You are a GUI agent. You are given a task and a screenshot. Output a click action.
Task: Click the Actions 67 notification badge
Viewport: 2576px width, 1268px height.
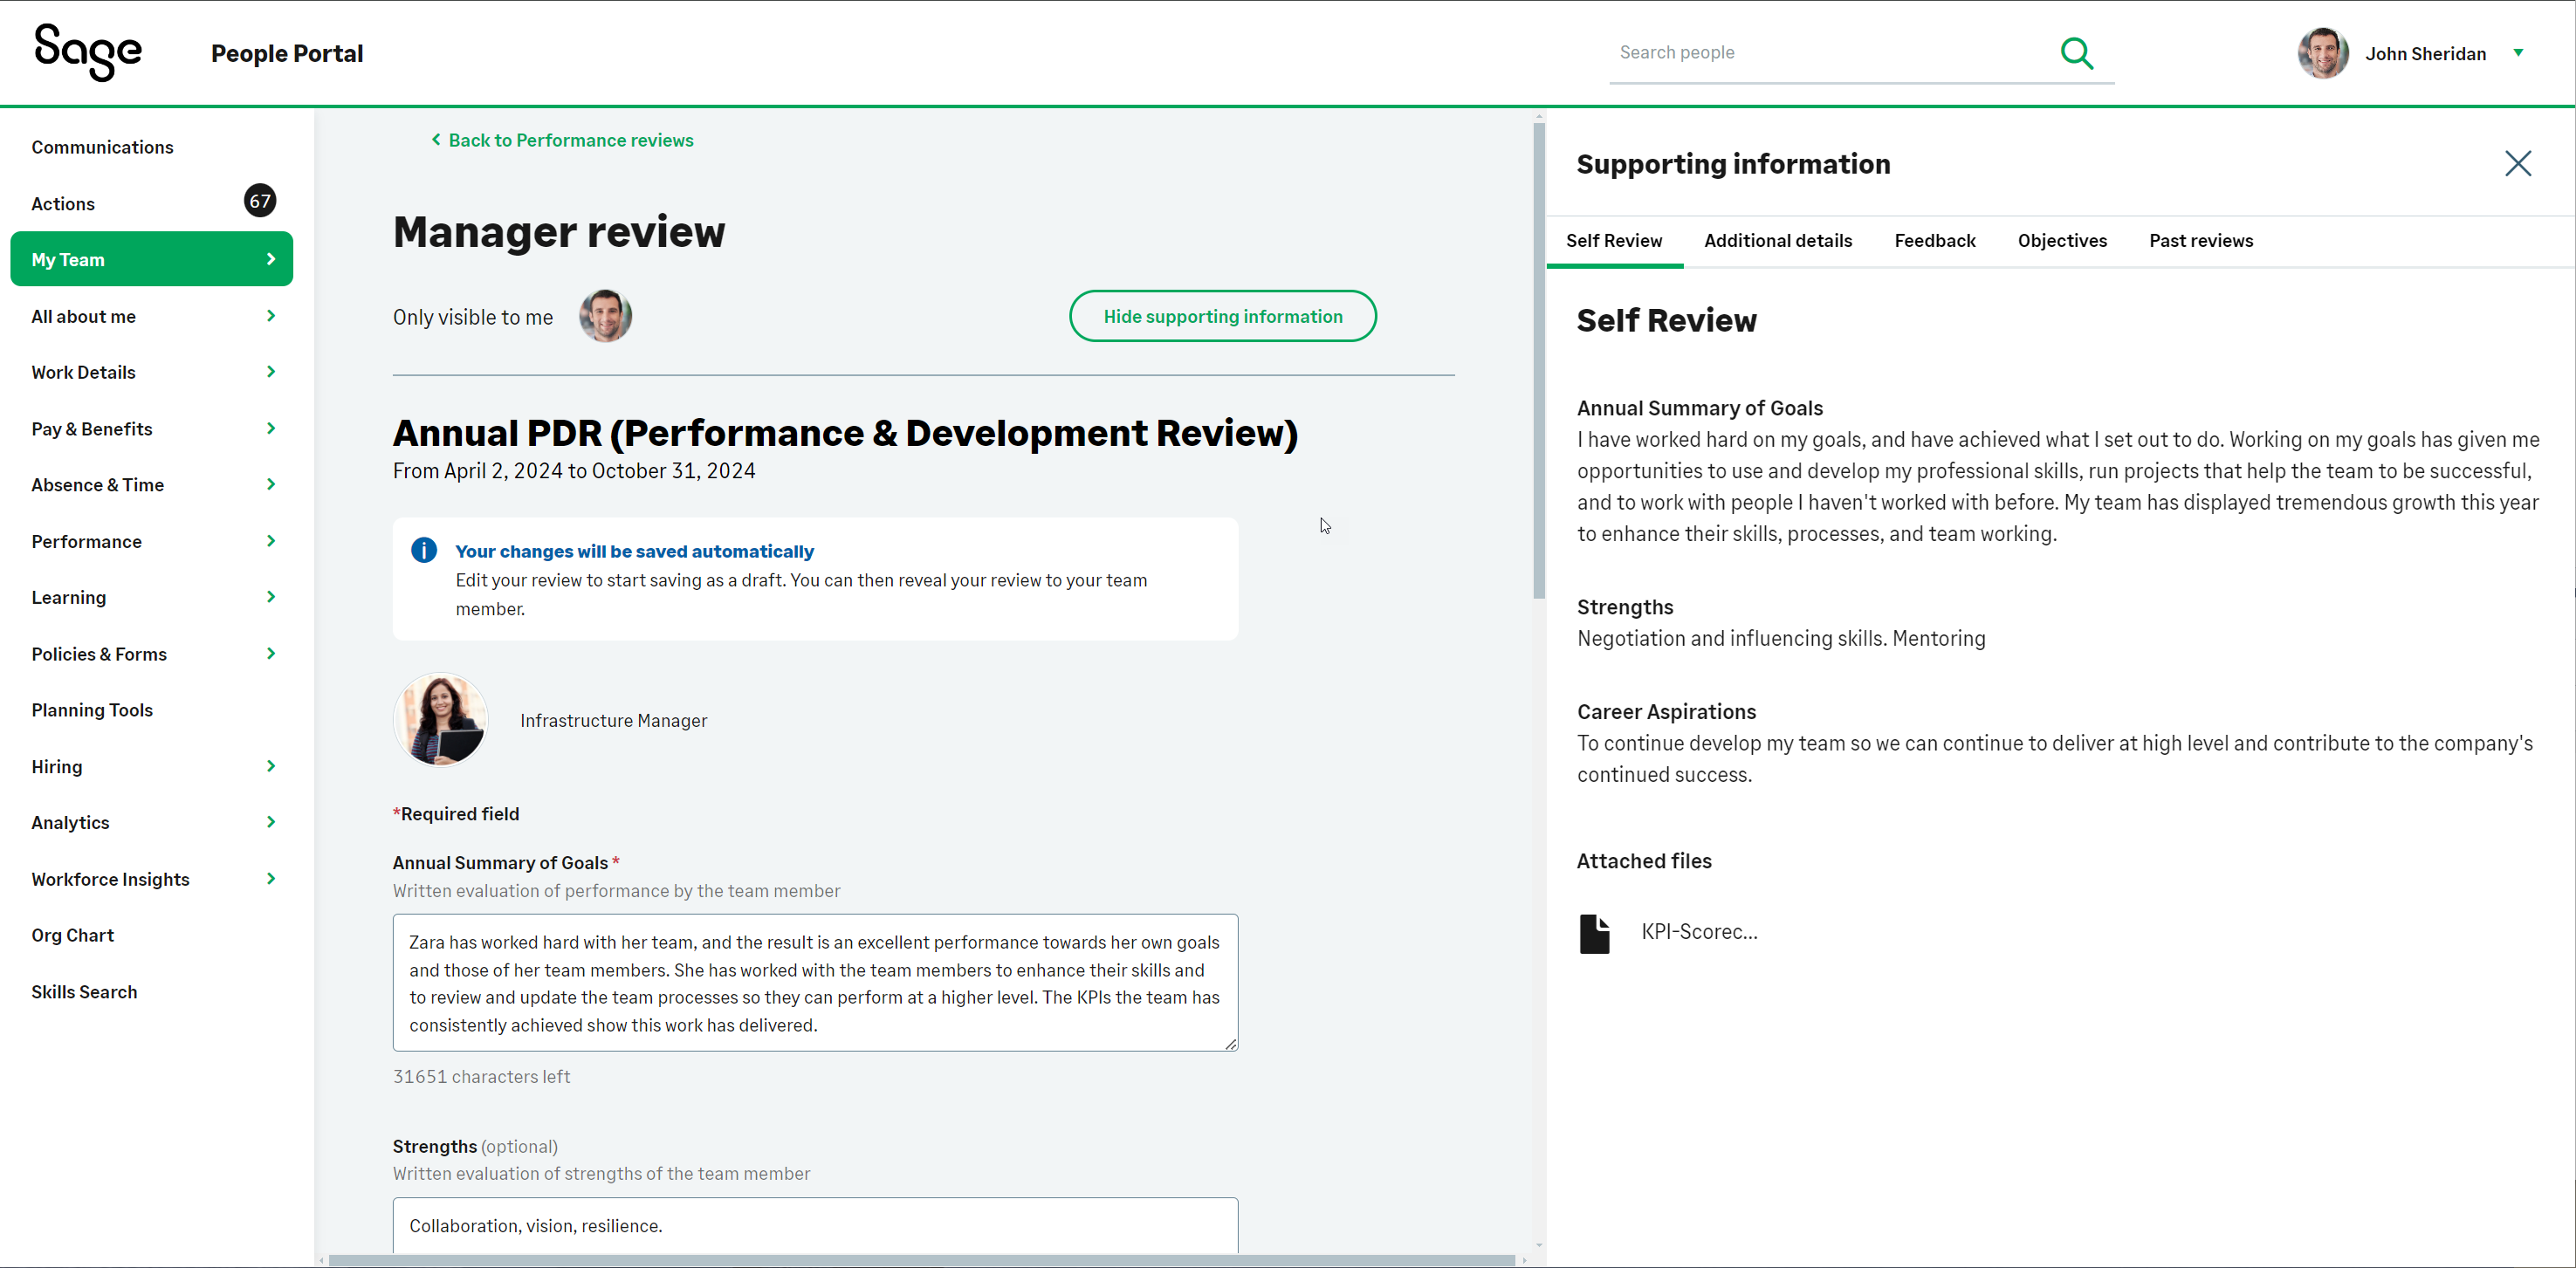click(x=260, y=201)
